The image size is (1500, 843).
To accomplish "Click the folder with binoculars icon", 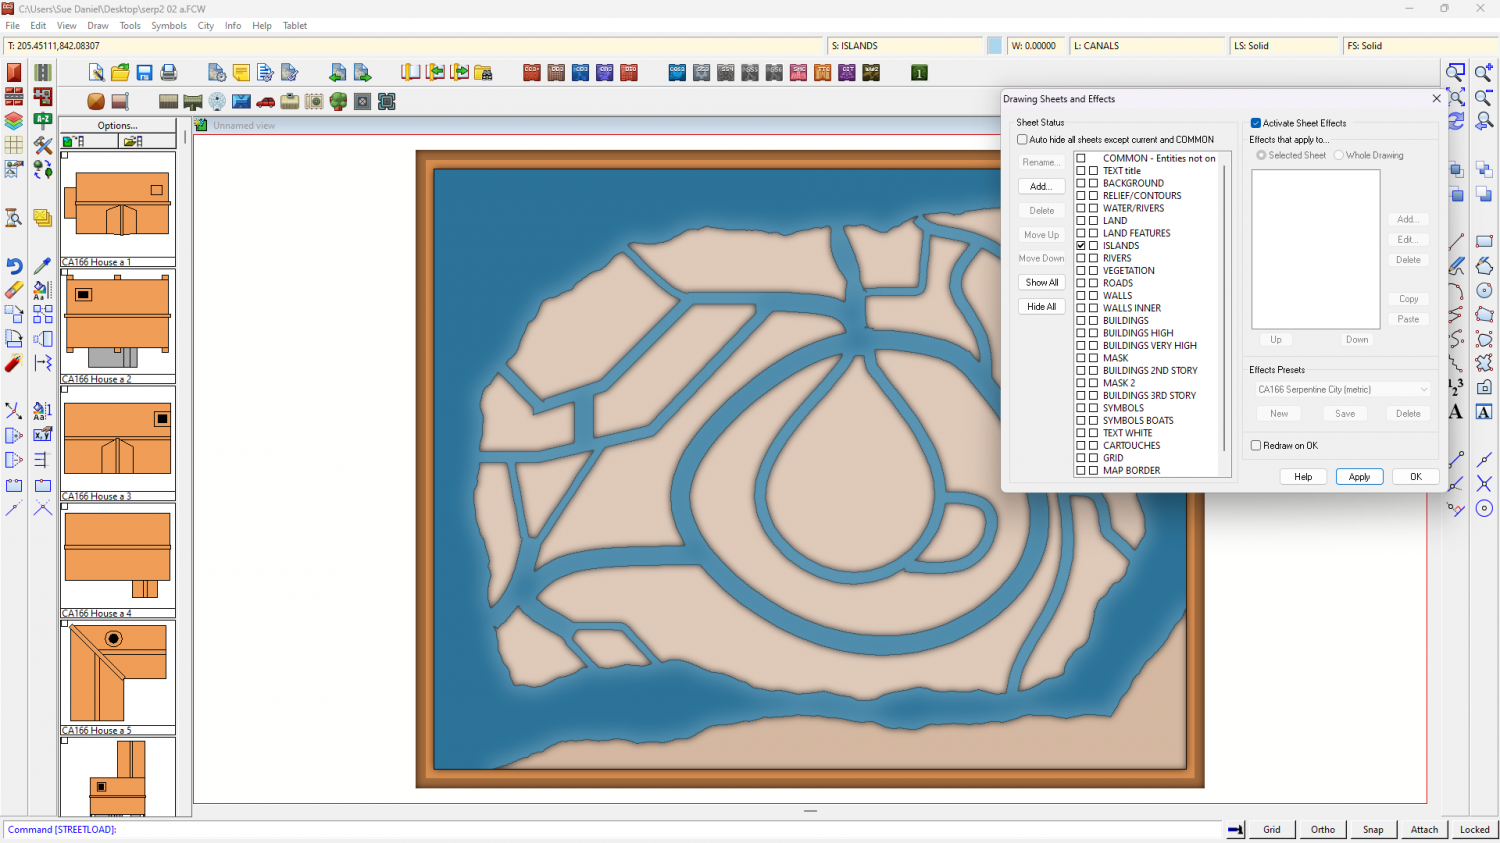I will point(483,72).
